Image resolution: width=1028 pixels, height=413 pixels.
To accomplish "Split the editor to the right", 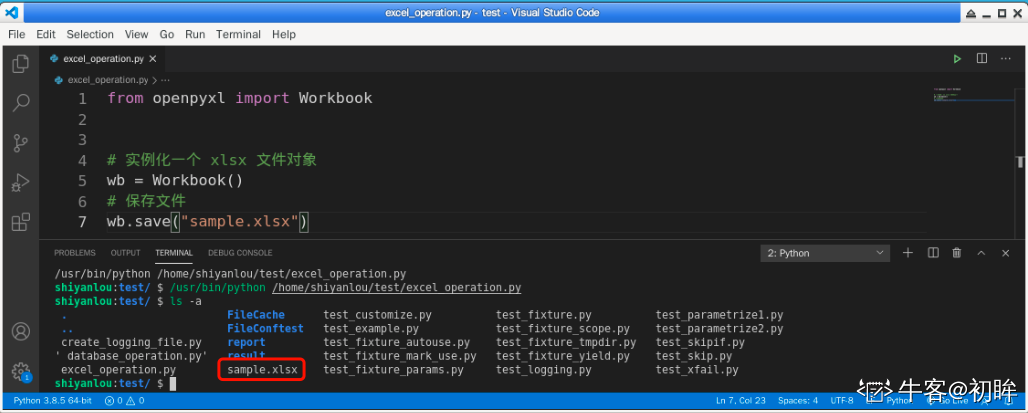I will click(x=981, y=59).
